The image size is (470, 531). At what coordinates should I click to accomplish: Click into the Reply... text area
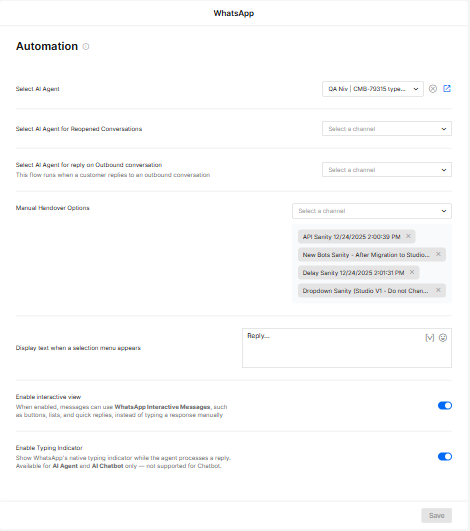(x=347, y=348)
